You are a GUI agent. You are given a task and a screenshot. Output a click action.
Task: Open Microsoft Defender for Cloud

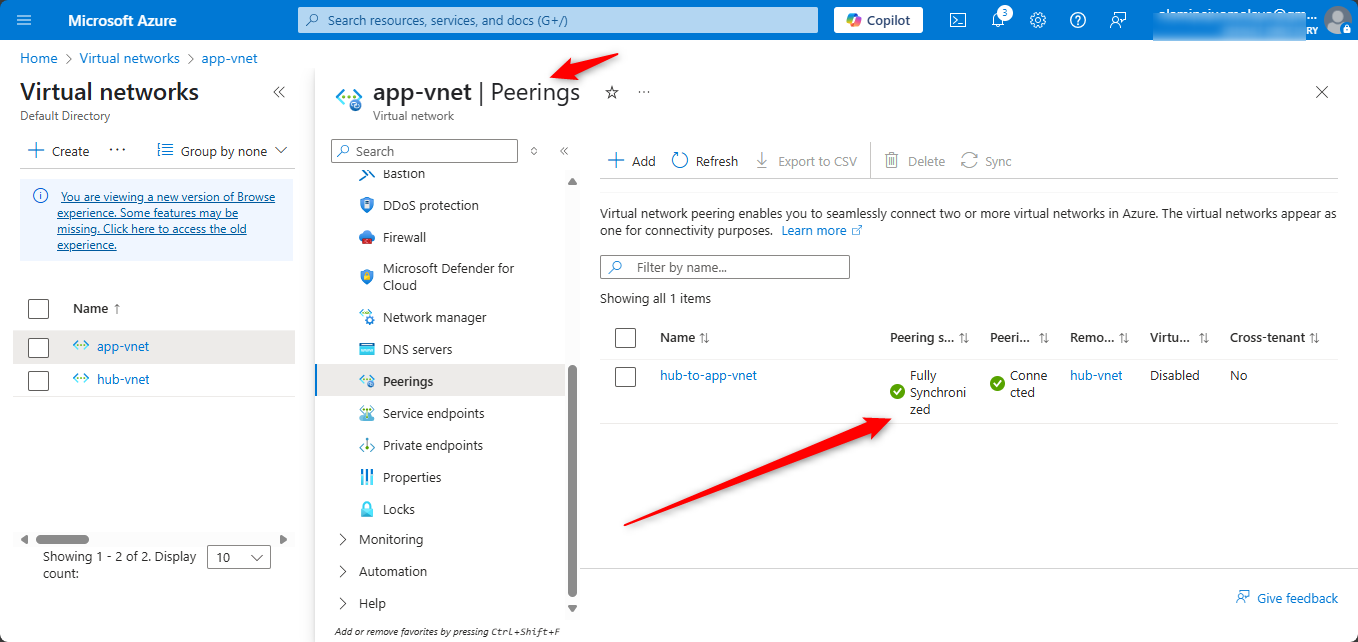click(448, 277)
